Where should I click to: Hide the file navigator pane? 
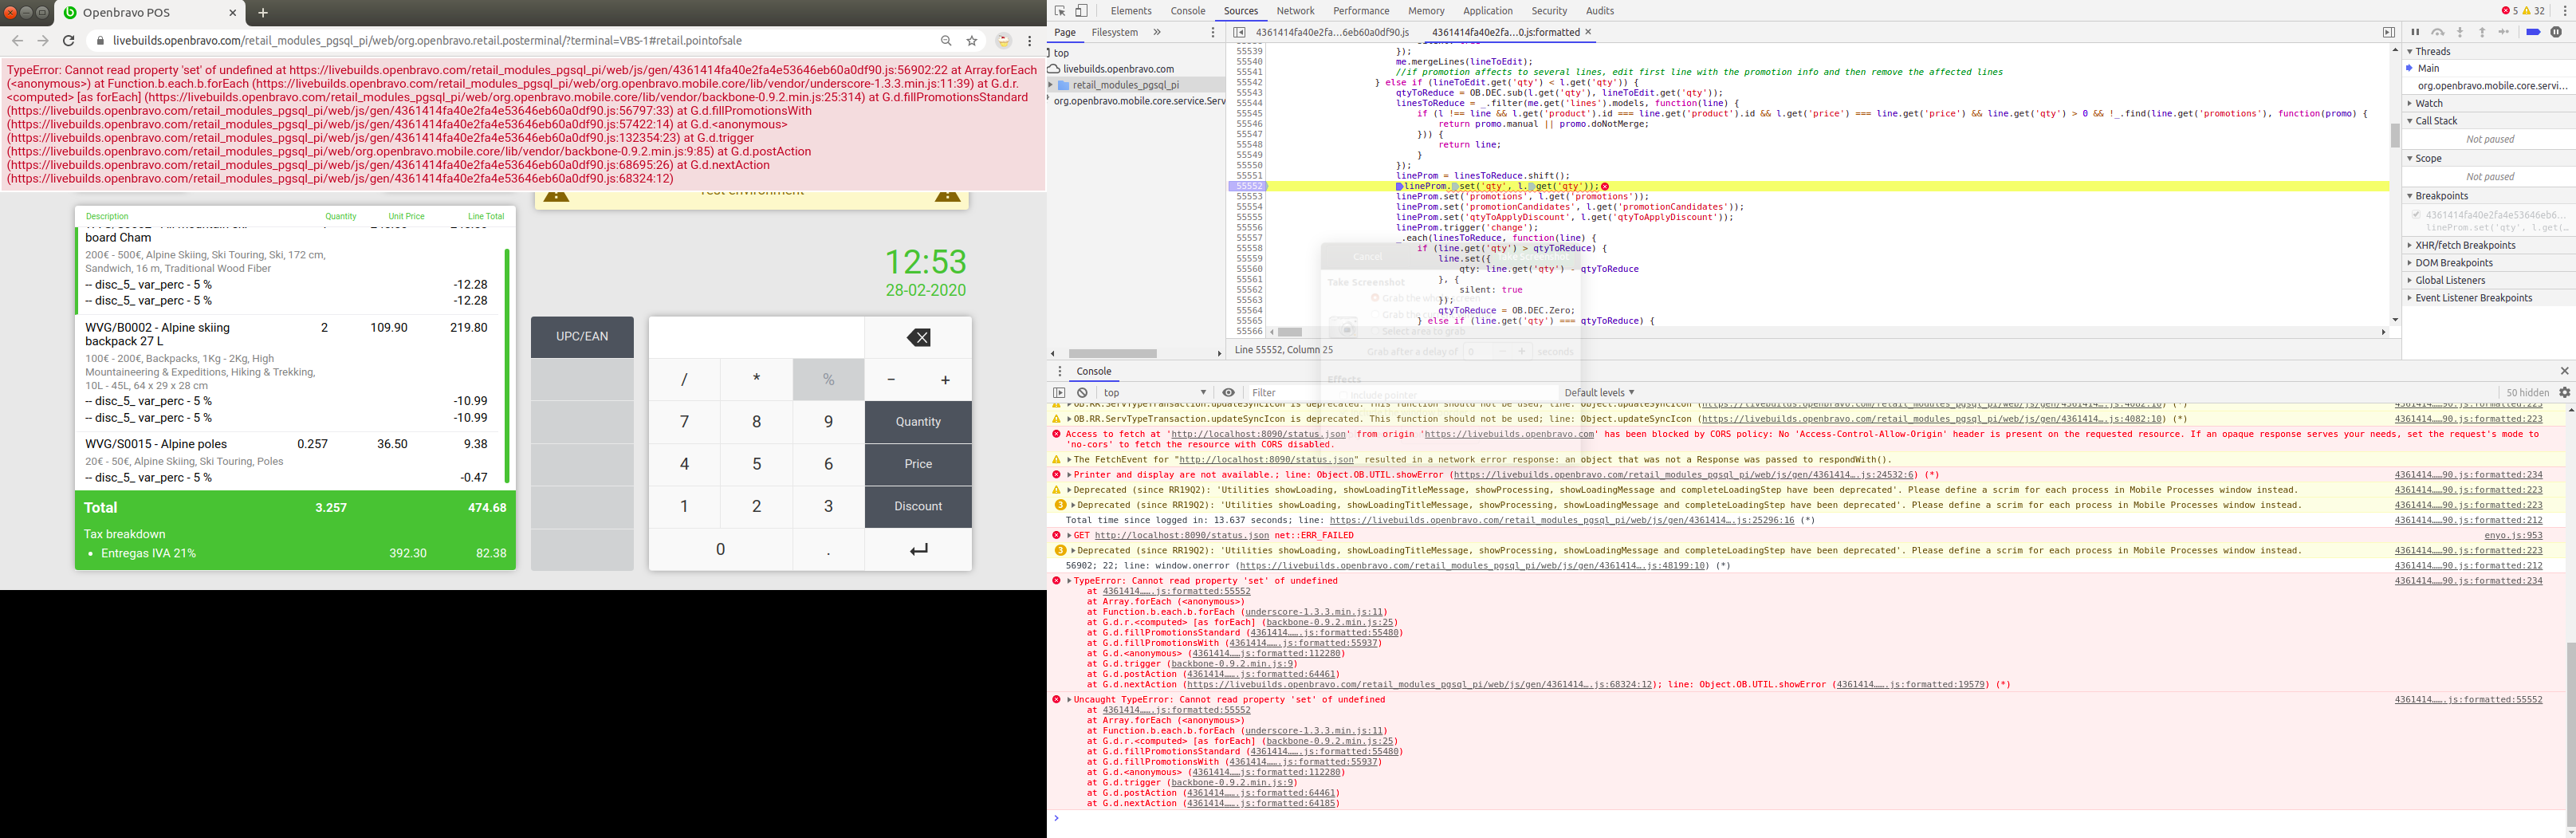[1239, 32]
